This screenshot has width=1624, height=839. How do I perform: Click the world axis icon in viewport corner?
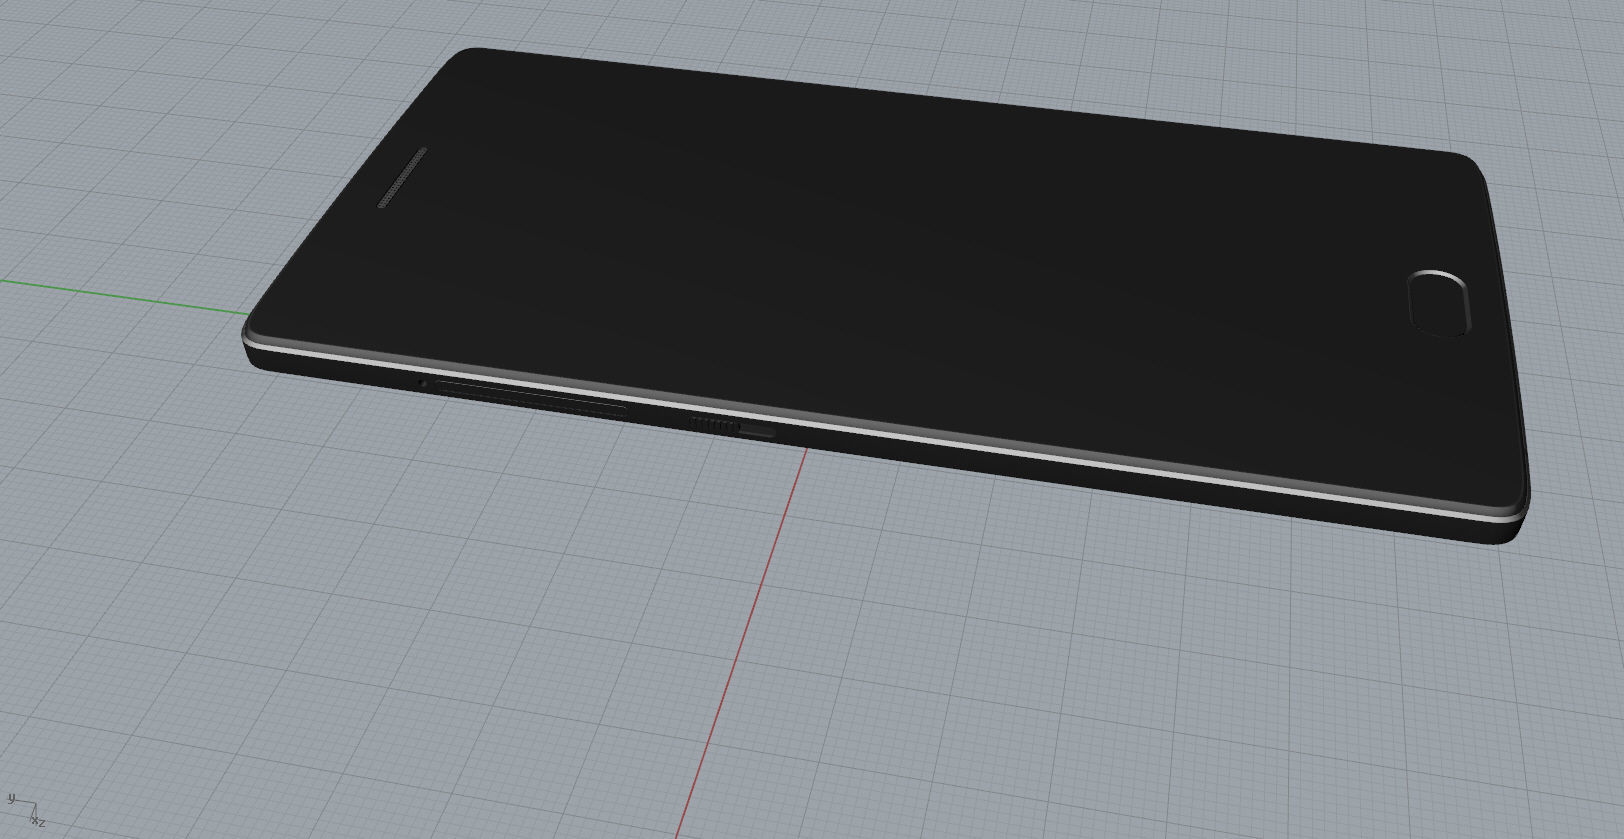(x=26, y=810)
